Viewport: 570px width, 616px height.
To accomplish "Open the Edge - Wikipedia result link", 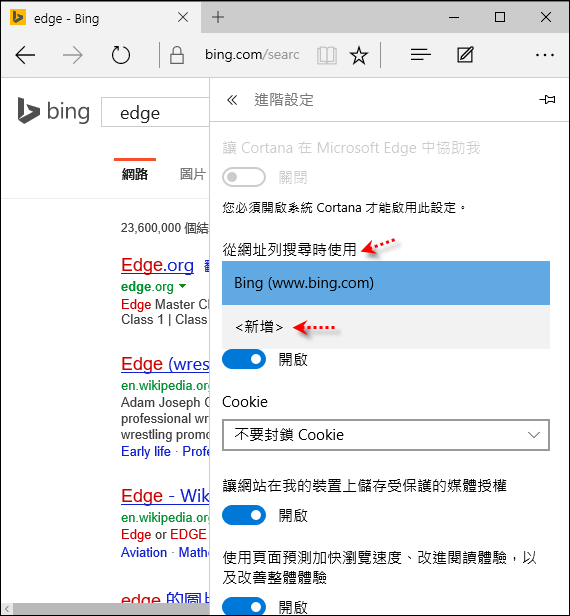I will (x=165, y=496).
